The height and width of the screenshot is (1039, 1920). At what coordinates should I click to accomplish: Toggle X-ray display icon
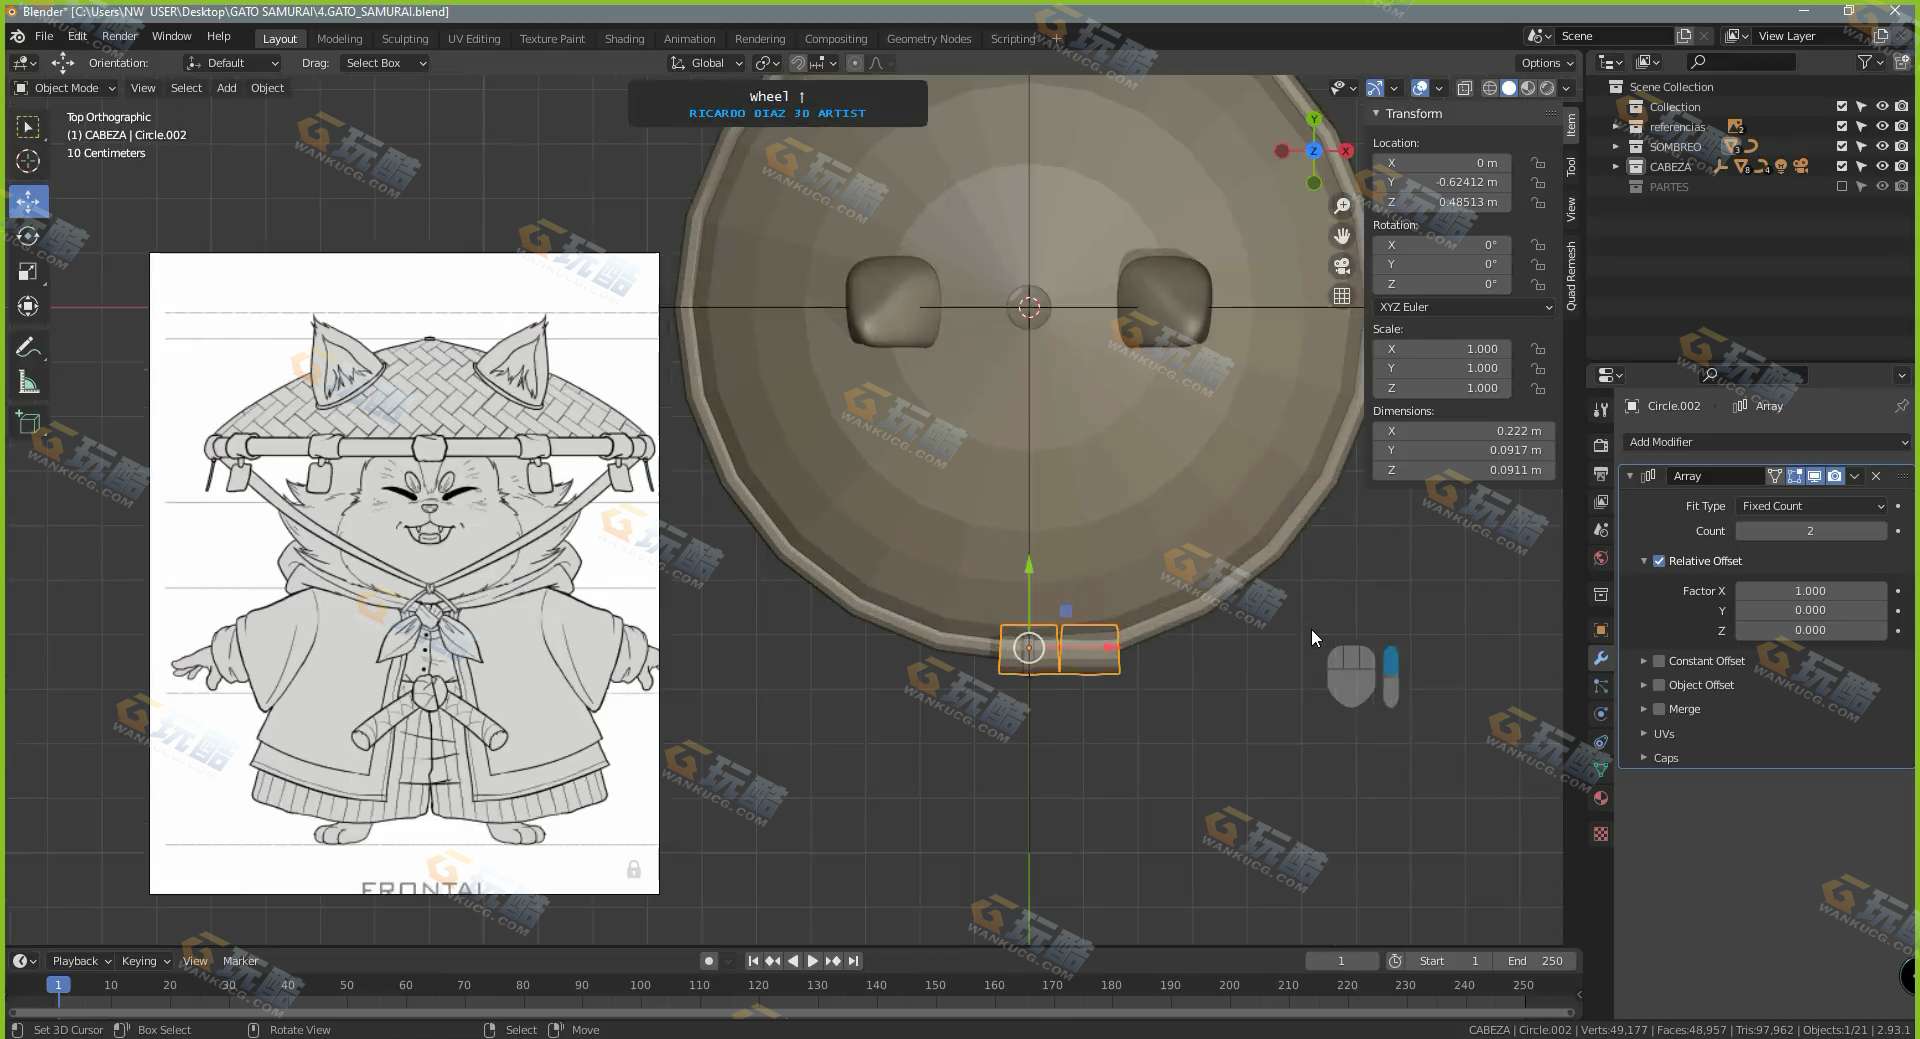point(1464,88)
